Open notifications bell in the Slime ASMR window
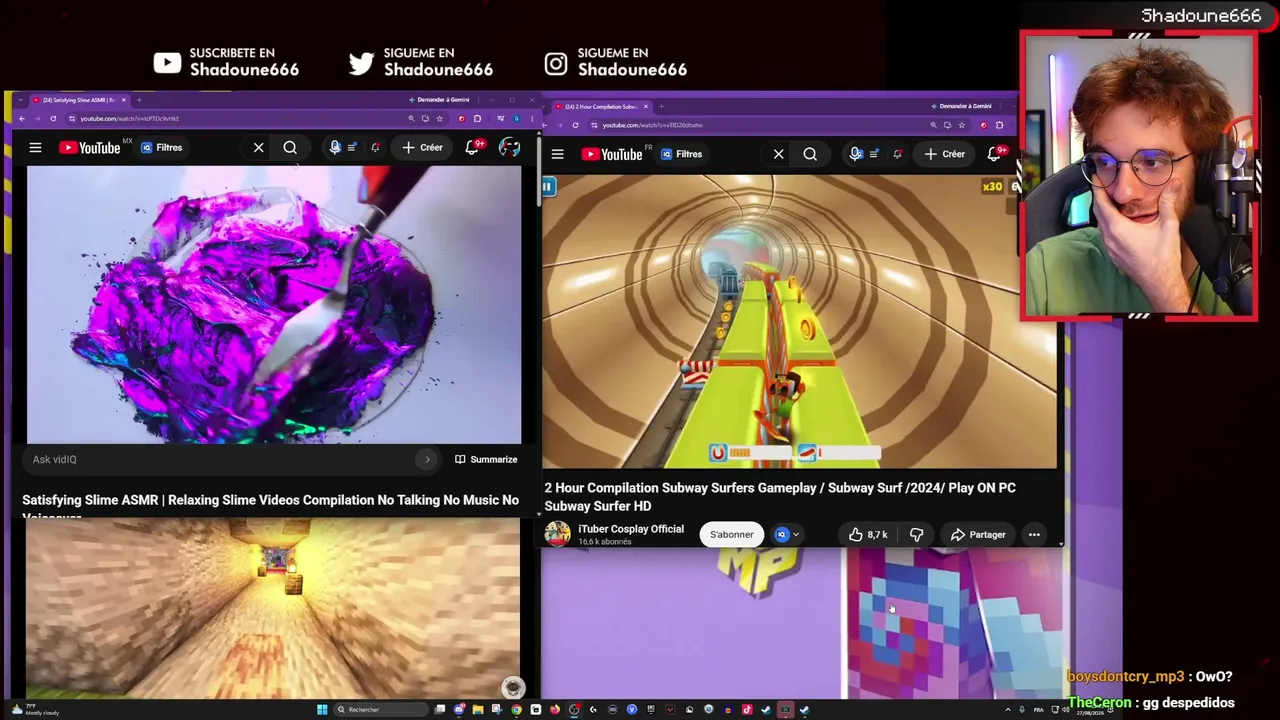This screenshot has height=720, width=1280. pos(473,148)
